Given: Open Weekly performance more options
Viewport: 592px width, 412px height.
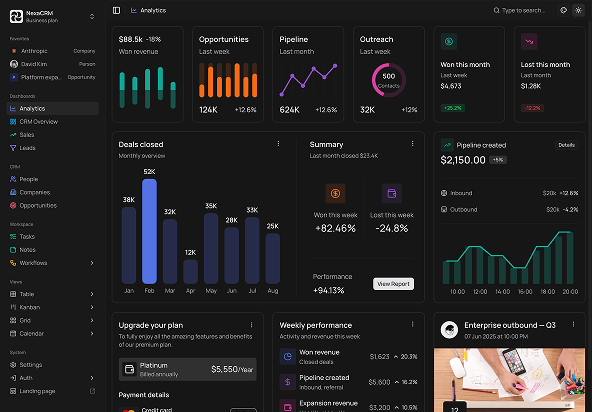Looking at the screenshot, I should coord(412,324).
